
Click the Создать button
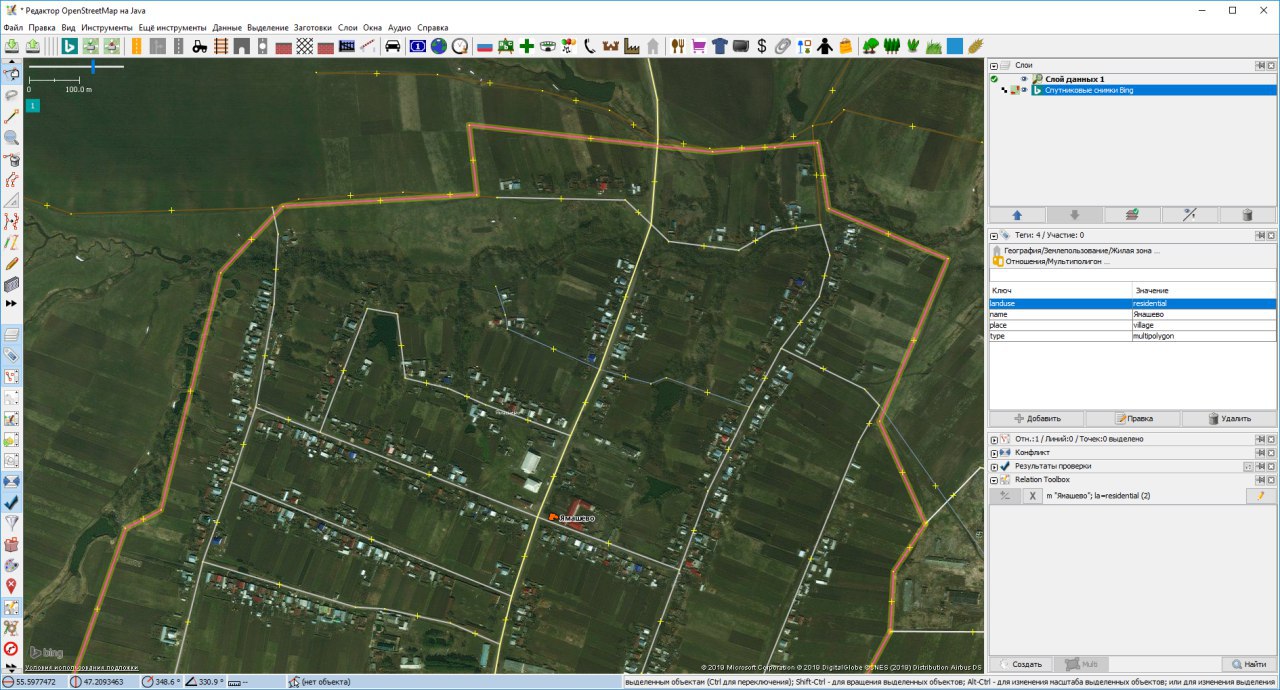pyautogui.click(x=1021, y=664)
